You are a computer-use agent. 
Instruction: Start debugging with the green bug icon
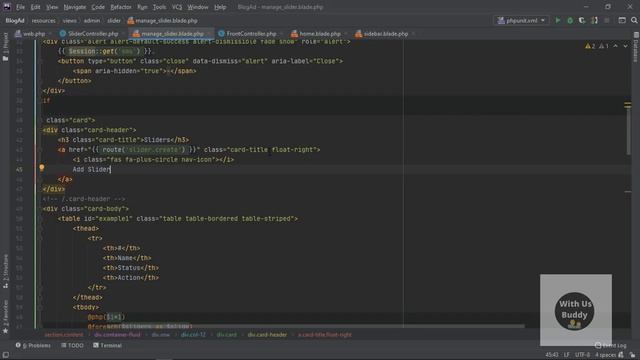click(570, 20)
